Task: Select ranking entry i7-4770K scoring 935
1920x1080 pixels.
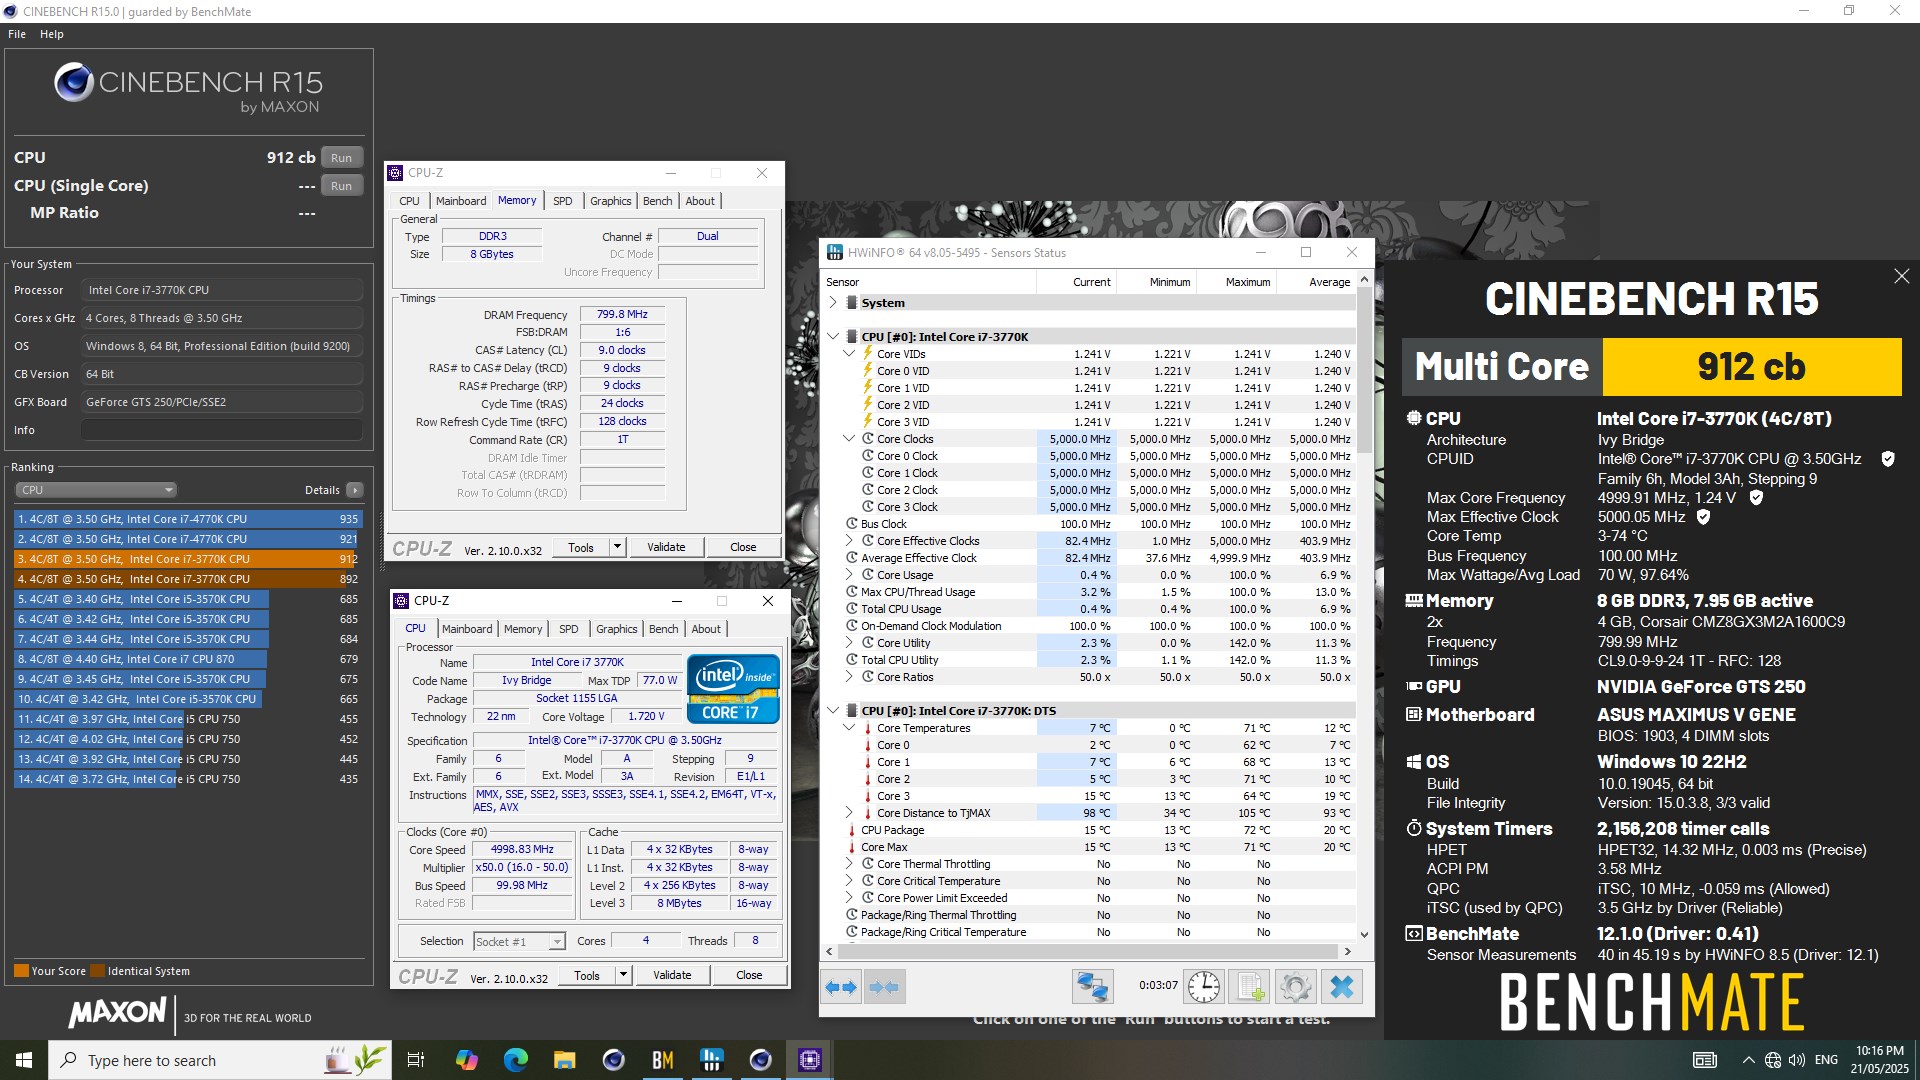Action: click(188, 519)
